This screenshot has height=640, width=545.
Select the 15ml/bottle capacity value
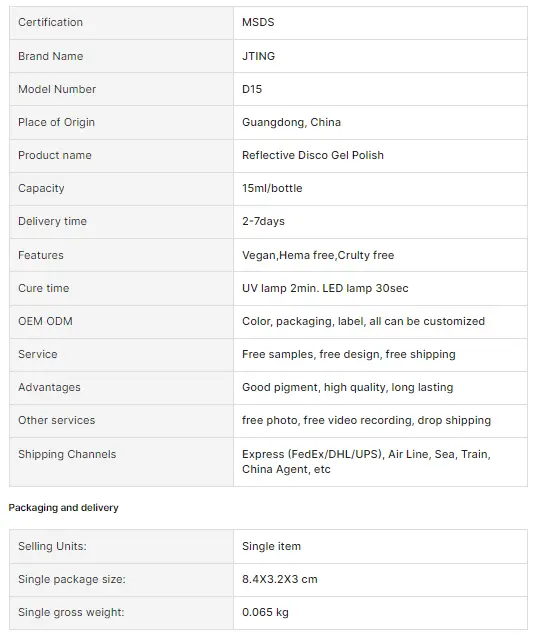tap(272, 188)
